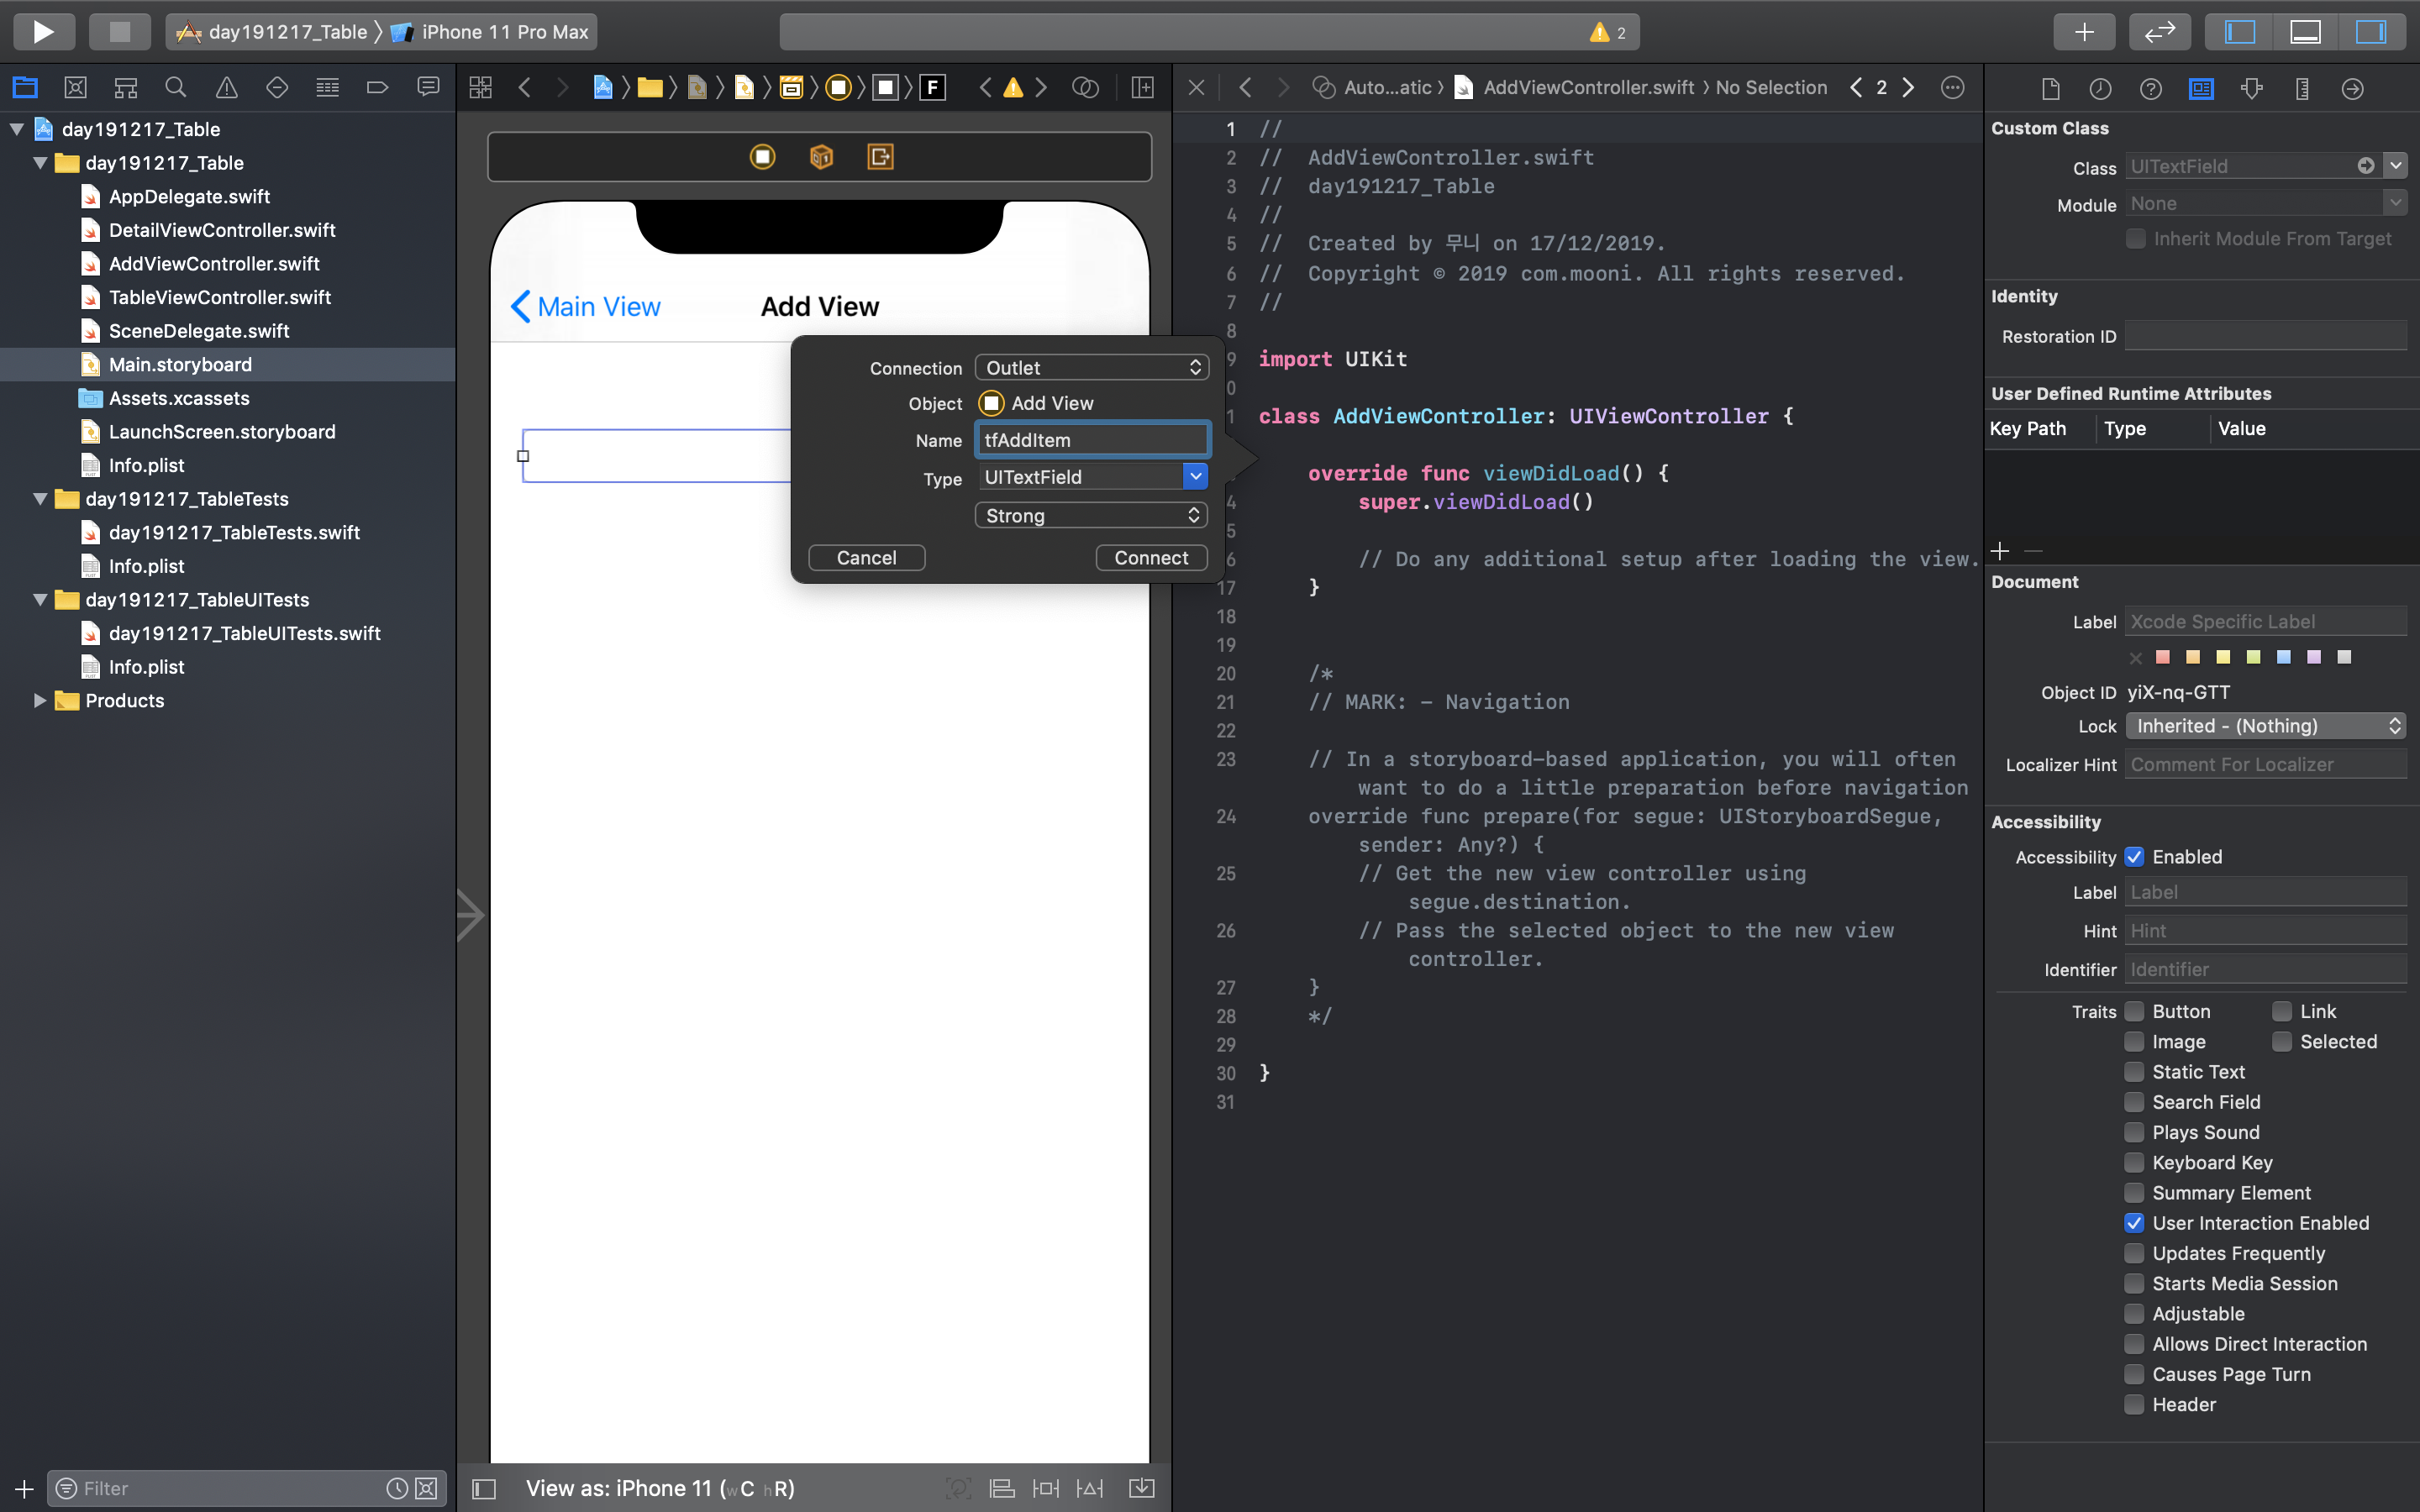Toggle the document outline button at canvas bottom
The width and height of the screenshot is (2420, 1512).
point(484,1488)
